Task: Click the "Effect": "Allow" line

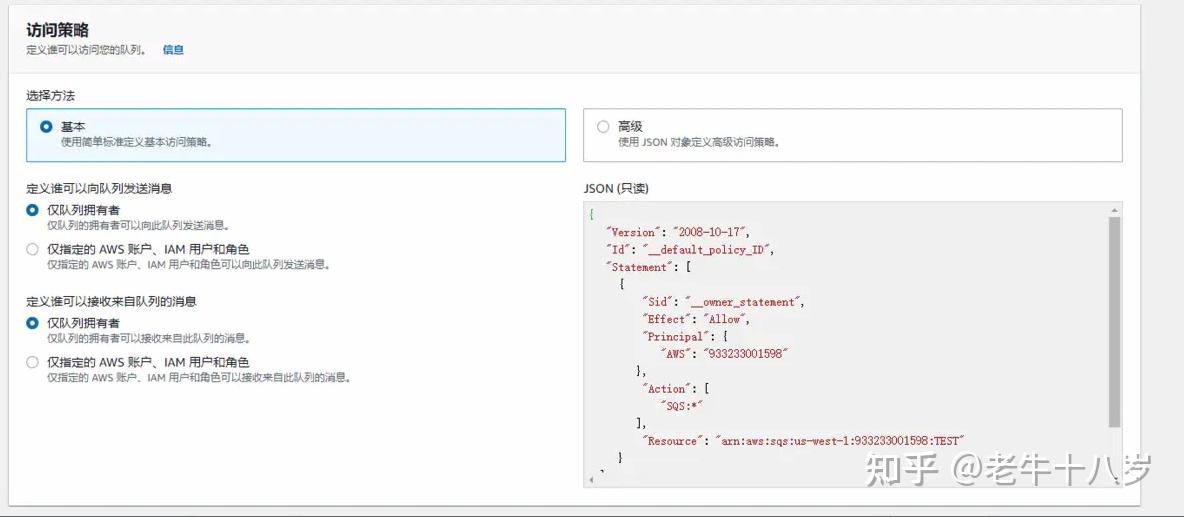Action: (x=695, y=319)
